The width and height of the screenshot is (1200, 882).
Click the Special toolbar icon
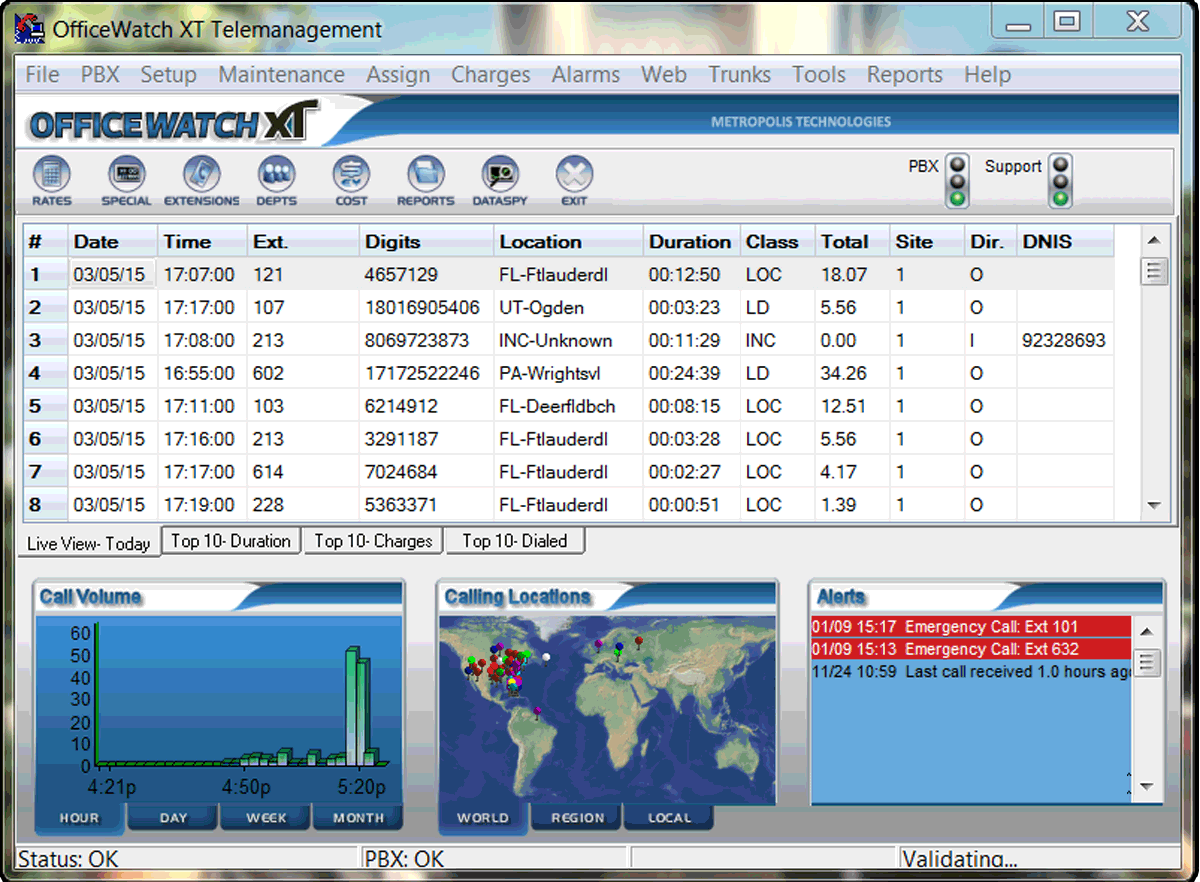126,175
